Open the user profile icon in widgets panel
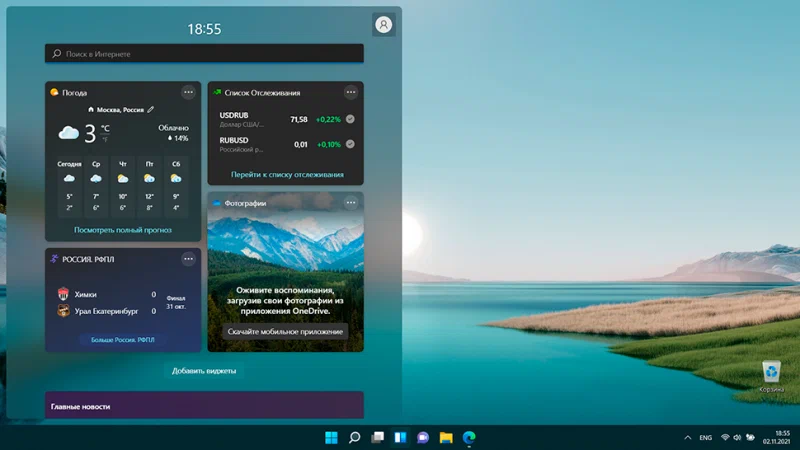This screenshot has height=450, width=800. (383, 25)
